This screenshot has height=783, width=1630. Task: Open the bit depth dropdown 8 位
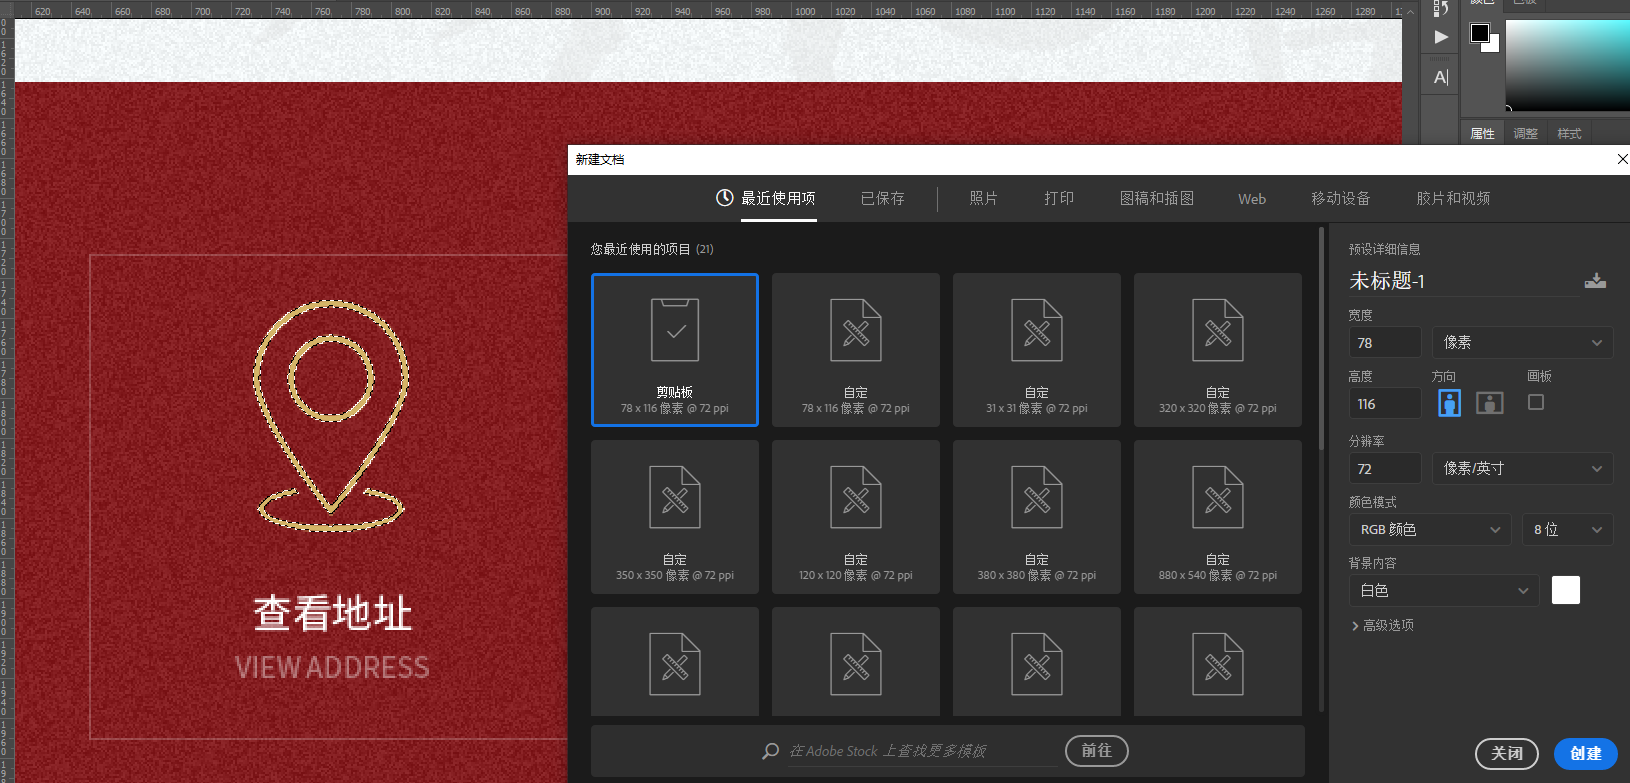1567,529
